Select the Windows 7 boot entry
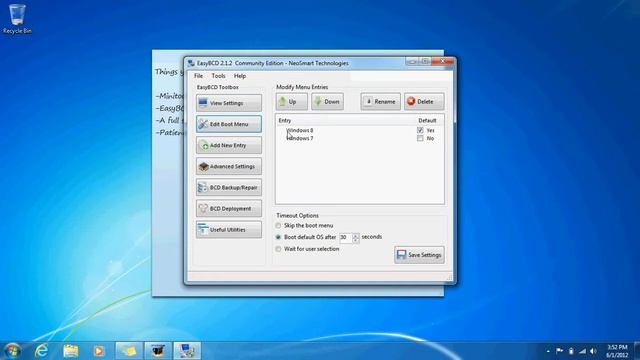The image size is (640, 360). [x=300, y=138]
